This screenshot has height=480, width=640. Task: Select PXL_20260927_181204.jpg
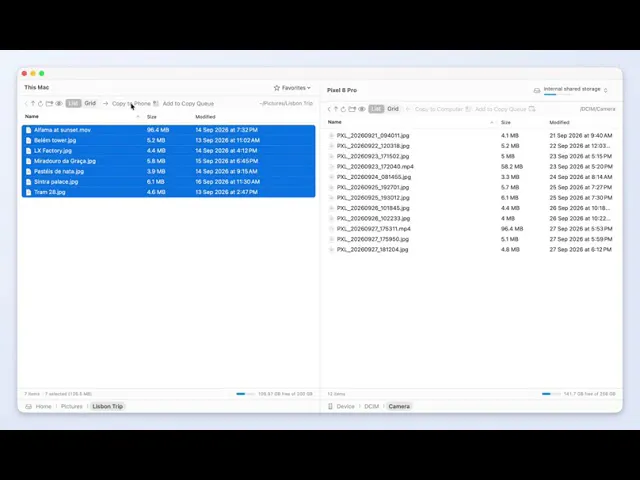click(x=471, y=250)
